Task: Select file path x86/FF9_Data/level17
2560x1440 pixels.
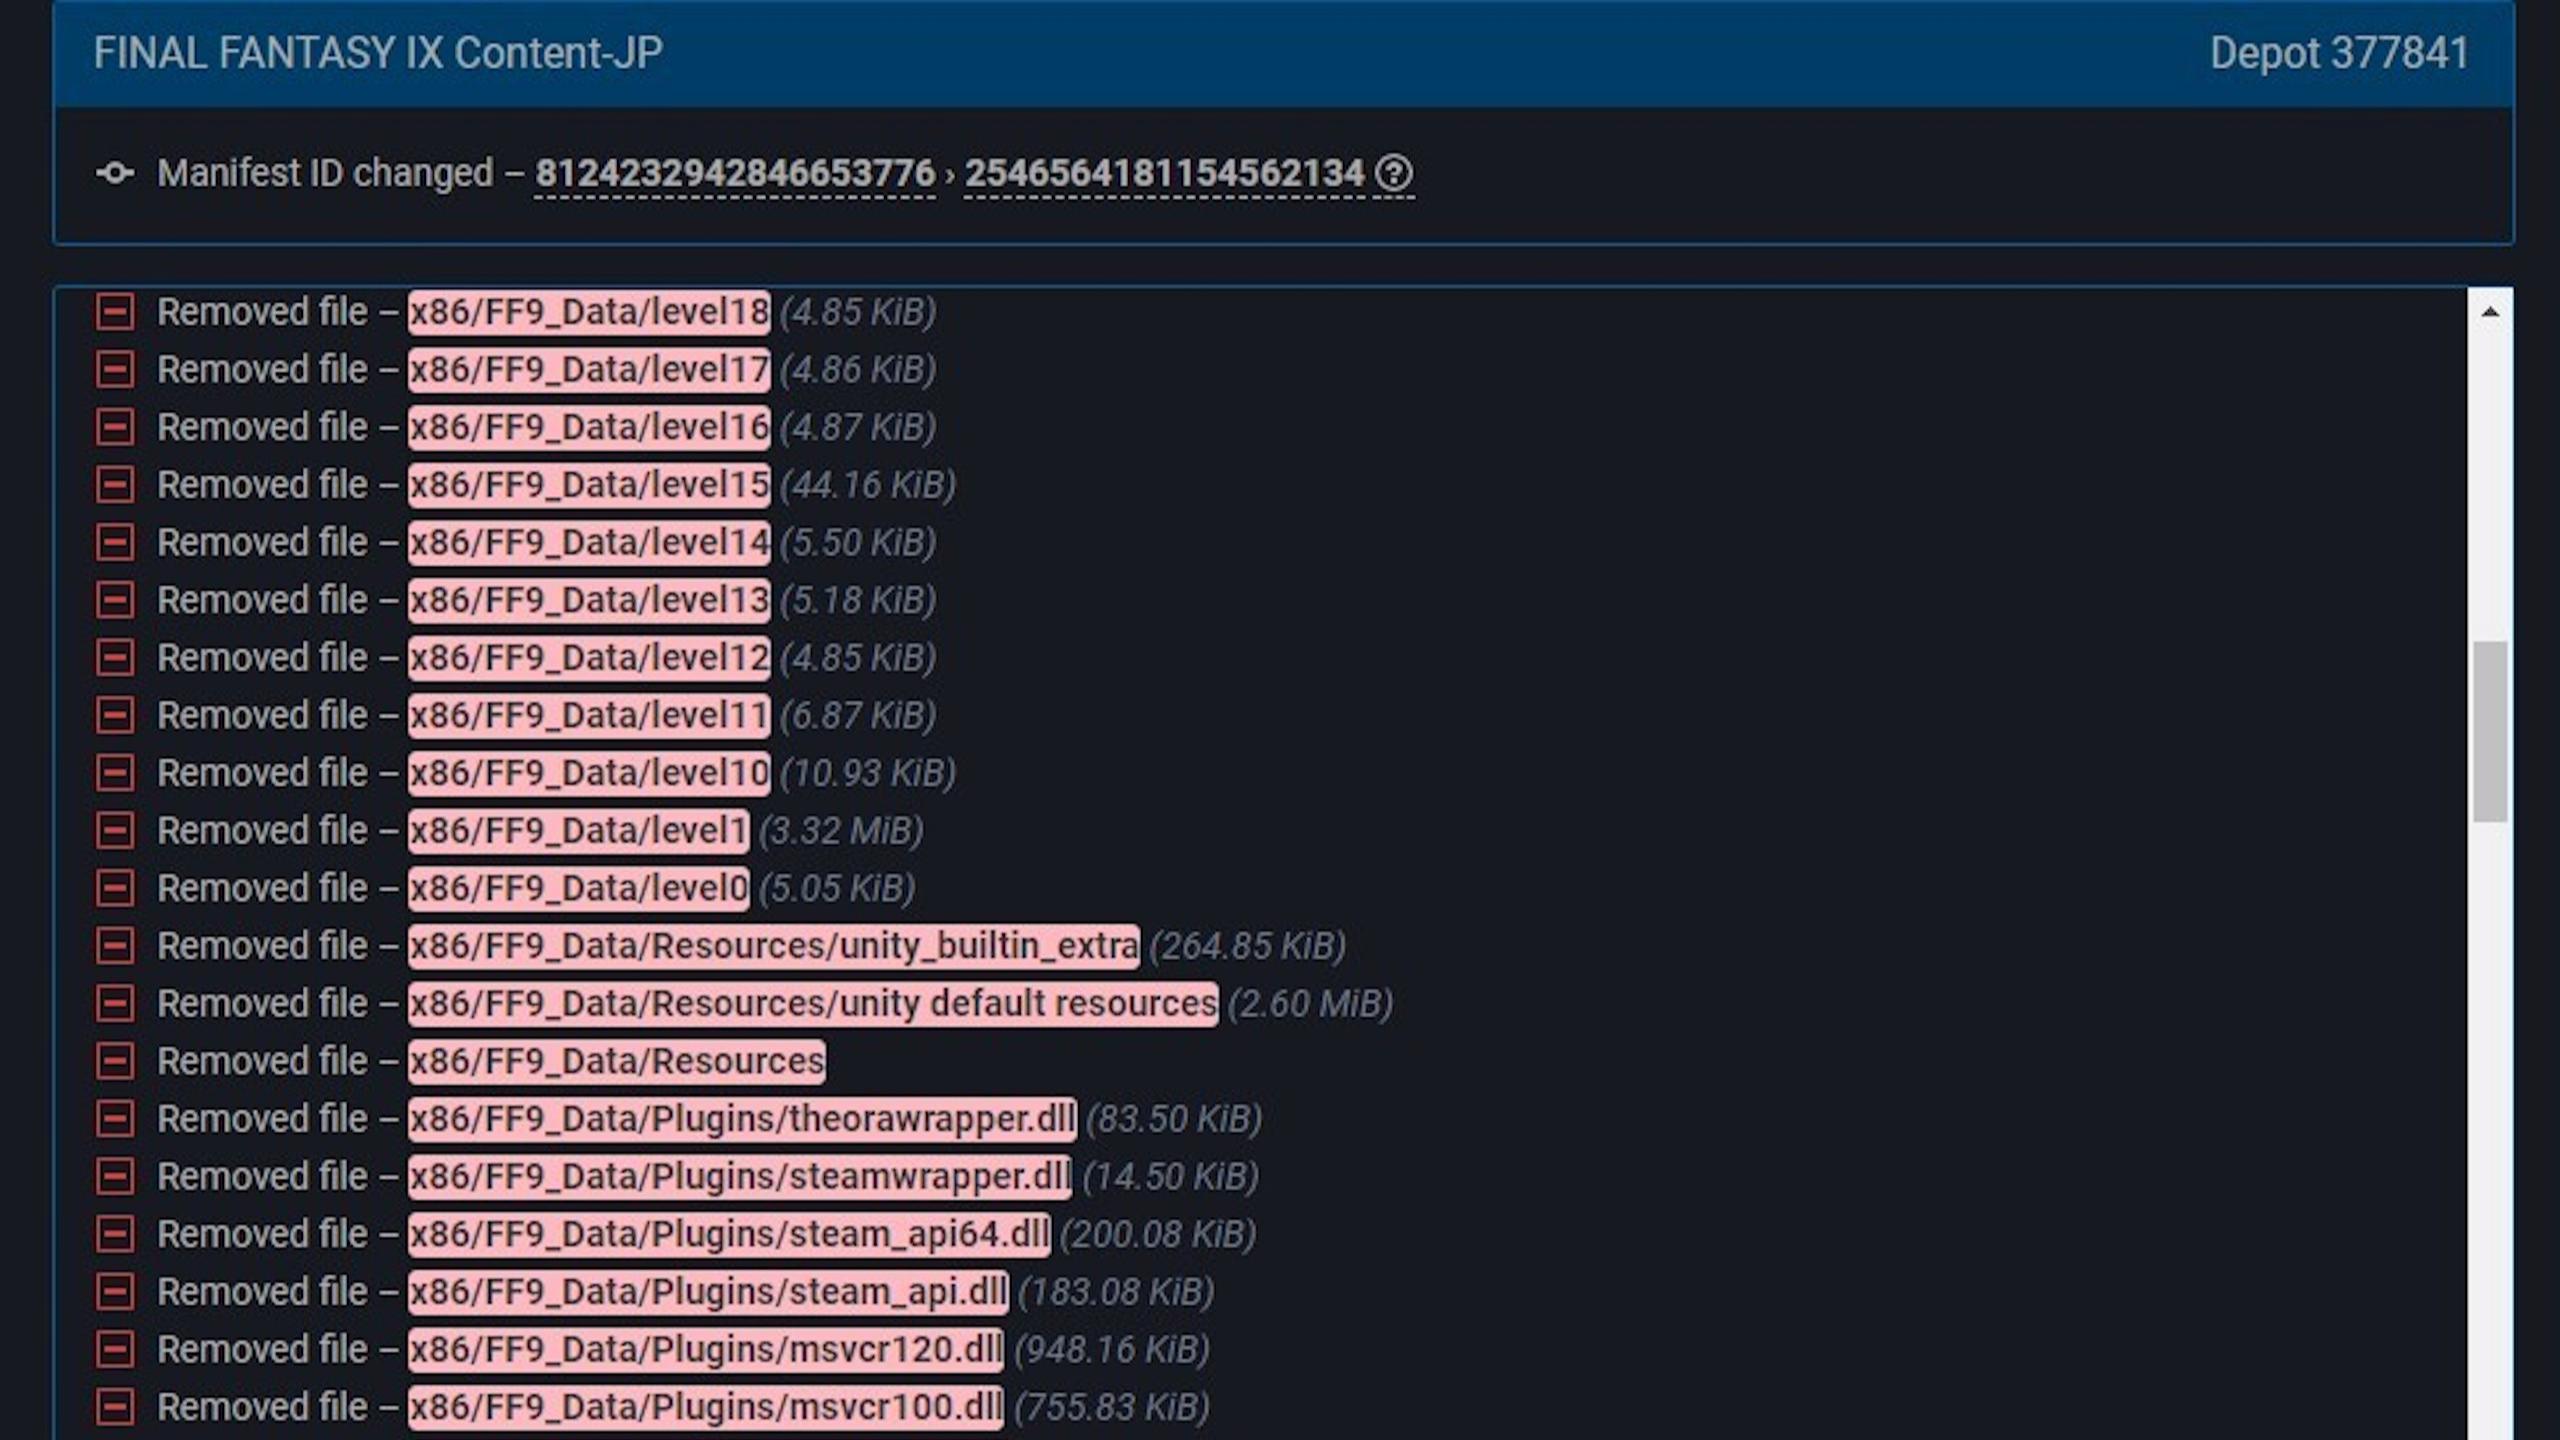Action: pyautogui.click(x=589, y=370)
